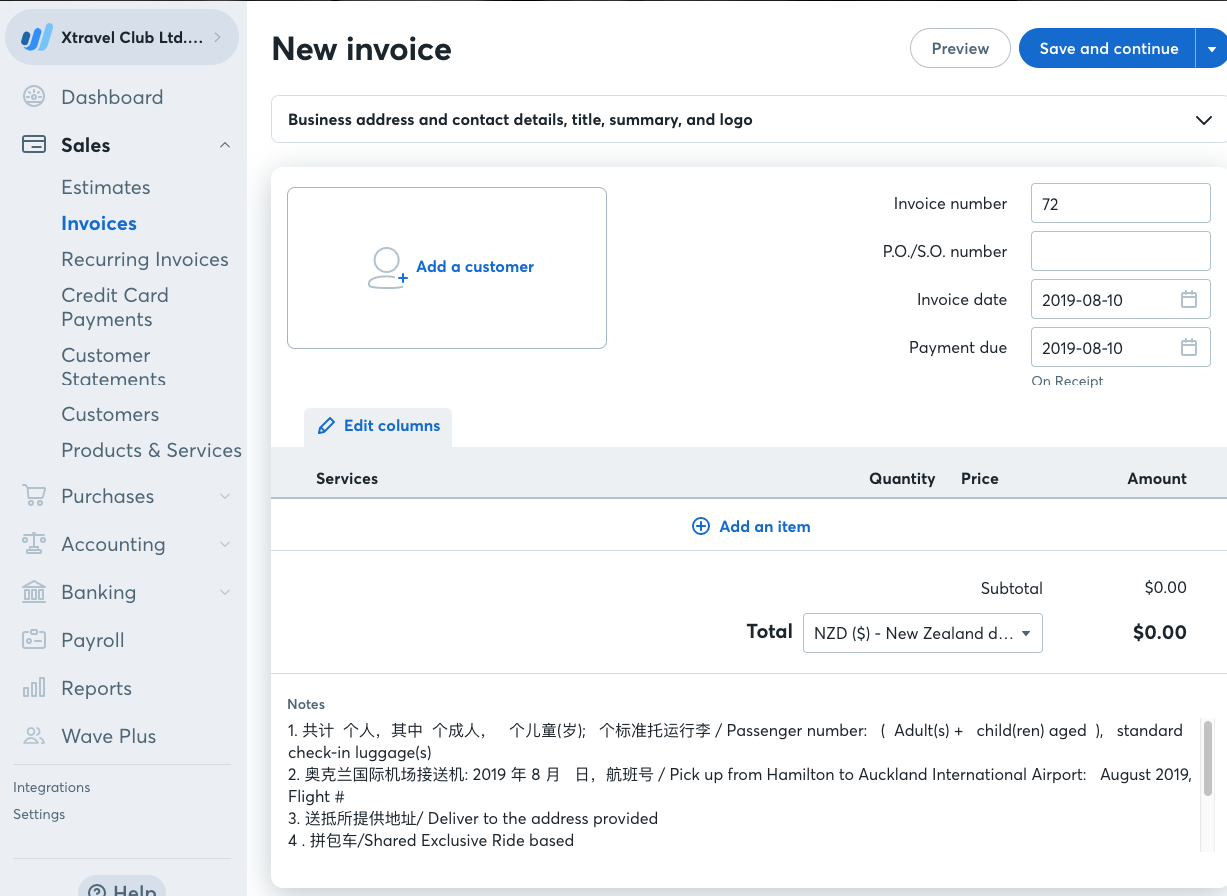
Task: Click the Dashboard gauge icon
Action: point(34,97)
